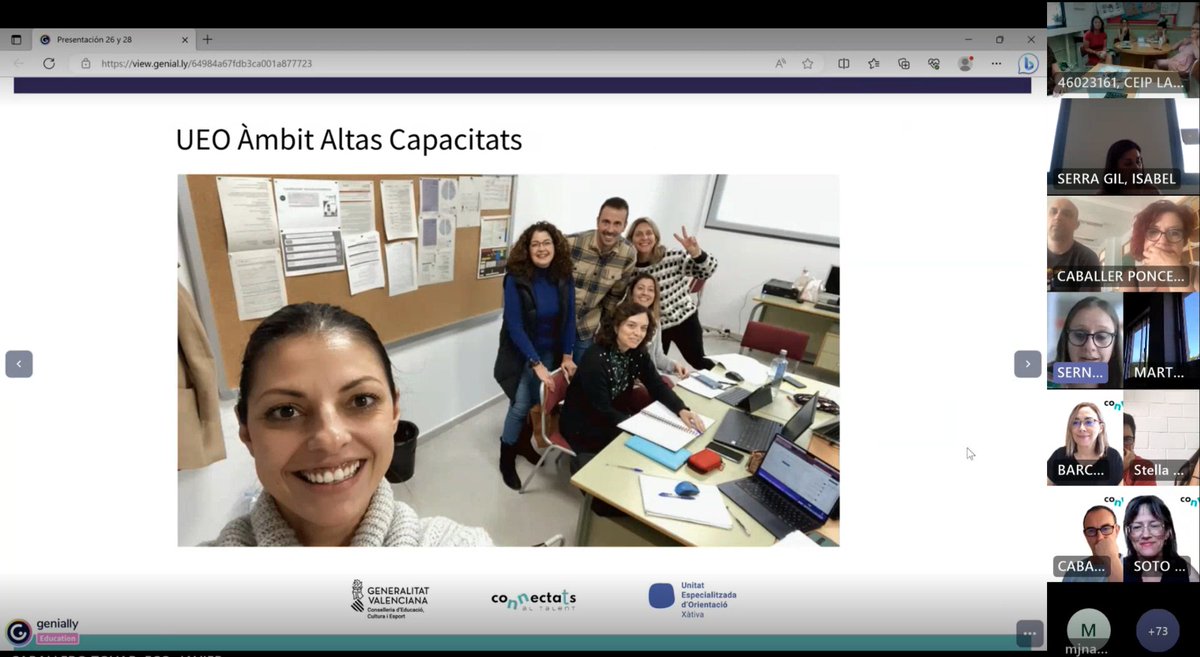Screen dimensions: 1200x657
Task: View site information lock icon
Action: (86, 63)
